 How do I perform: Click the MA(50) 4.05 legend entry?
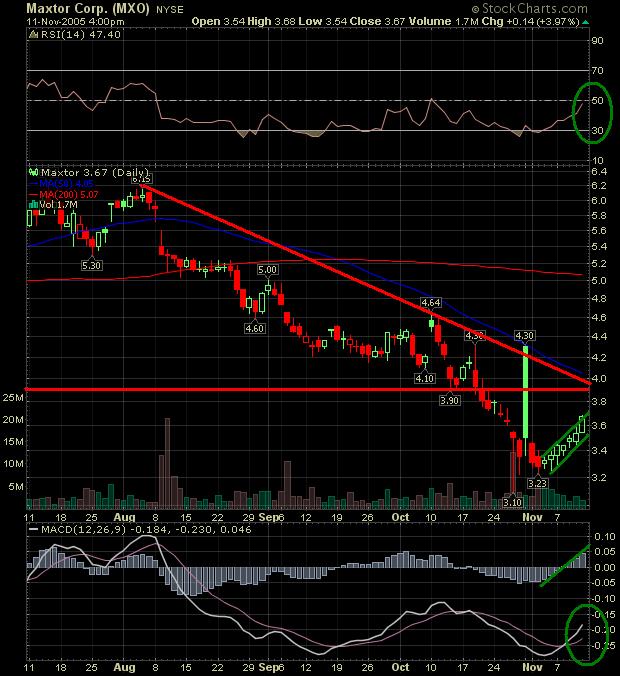(66, 184)
